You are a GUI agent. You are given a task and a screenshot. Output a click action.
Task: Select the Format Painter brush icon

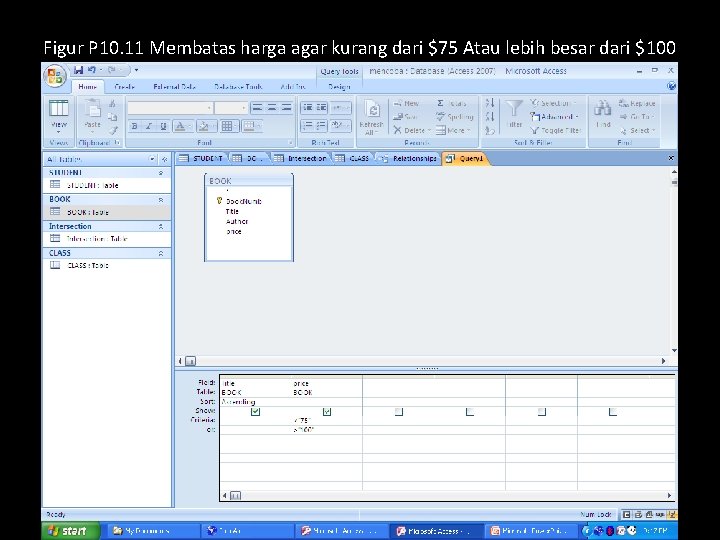coord(113,130)
